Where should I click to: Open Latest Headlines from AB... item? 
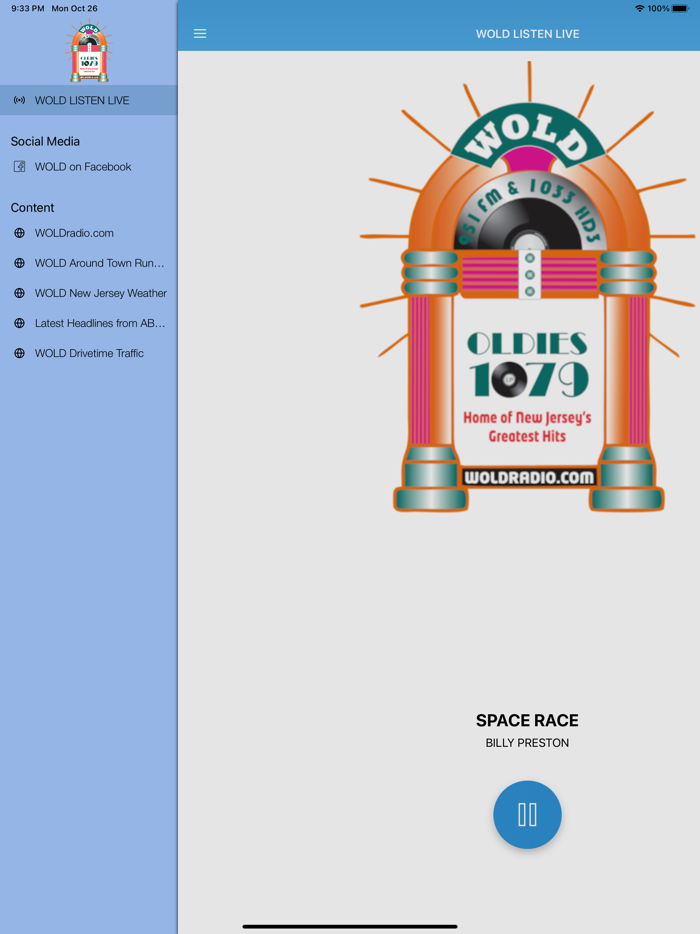[x=89, y=323]
